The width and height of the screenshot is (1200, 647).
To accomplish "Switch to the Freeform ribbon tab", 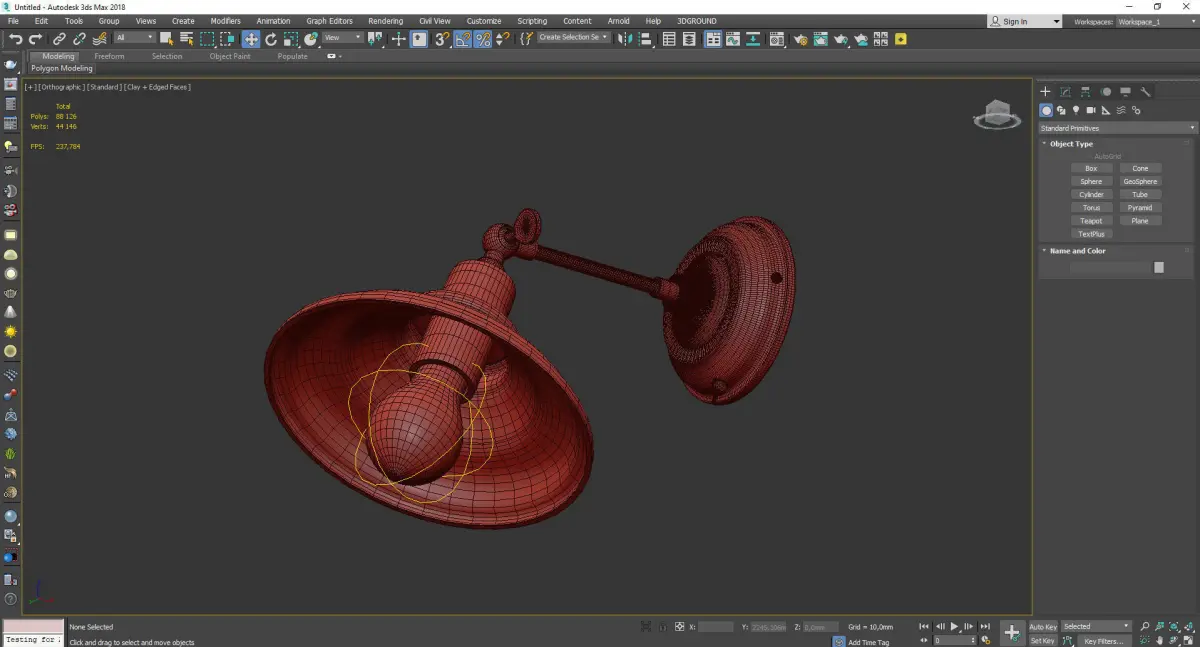I will (x=109, y=56).
